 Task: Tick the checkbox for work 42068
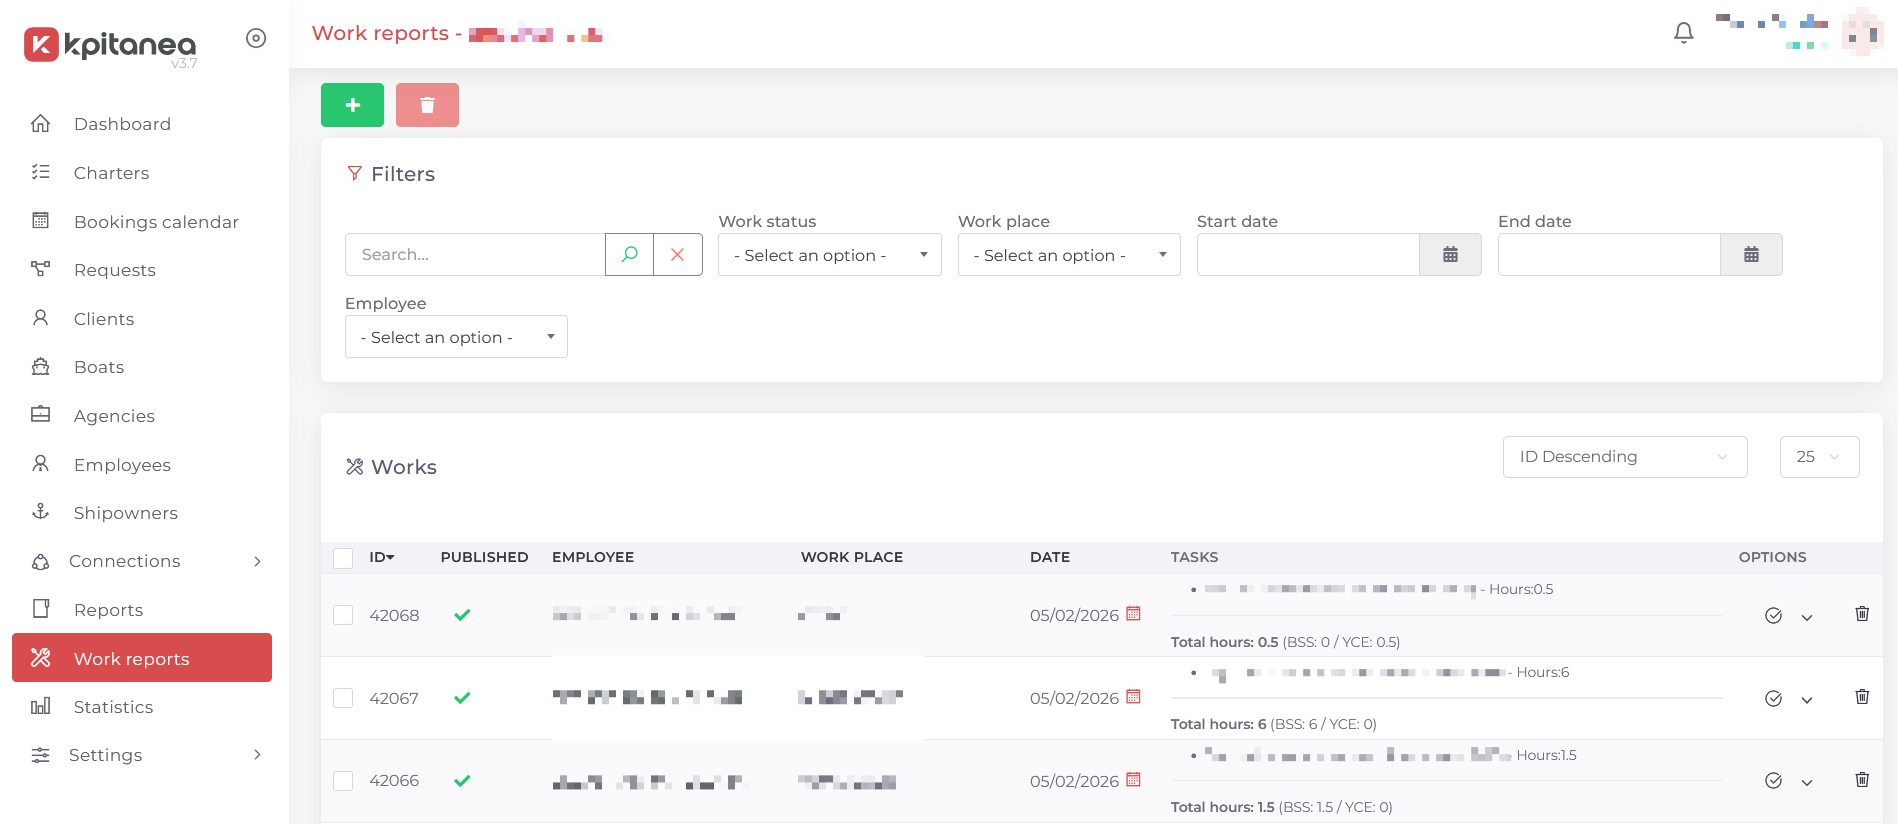(x=343, y=615)
